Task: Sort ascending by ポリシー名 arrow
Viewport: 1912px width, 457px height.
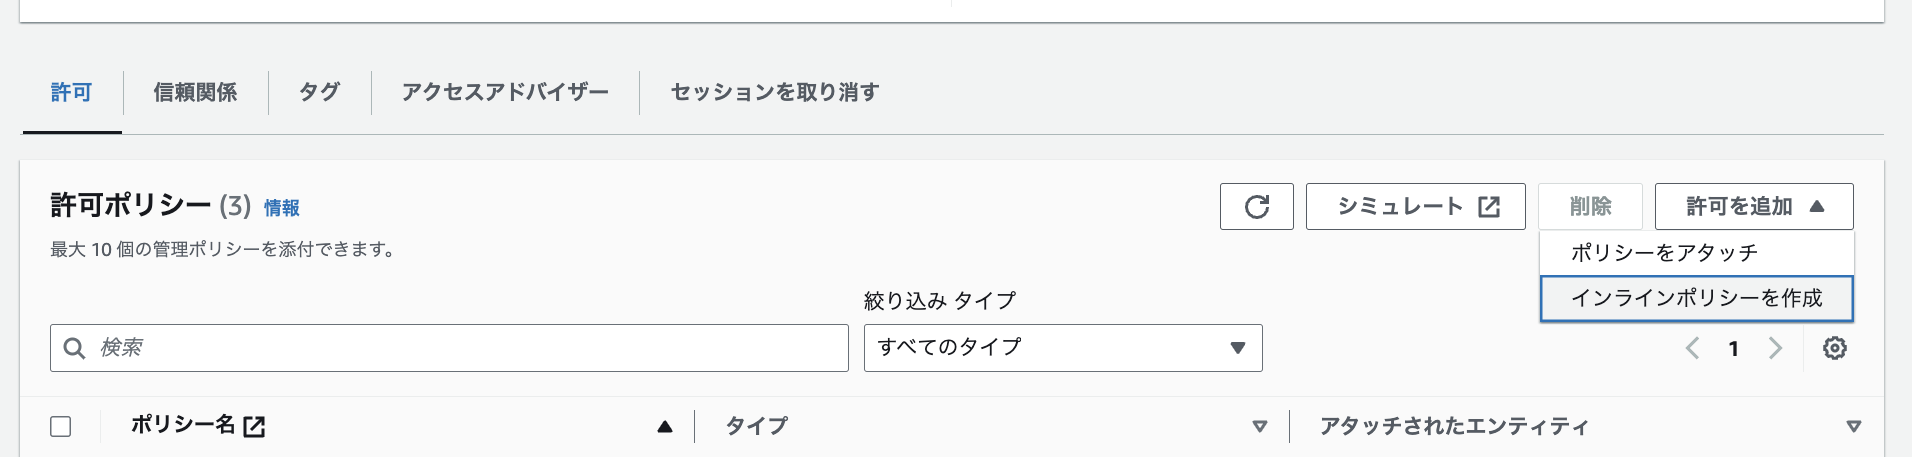Action: (x=665, y=427)
